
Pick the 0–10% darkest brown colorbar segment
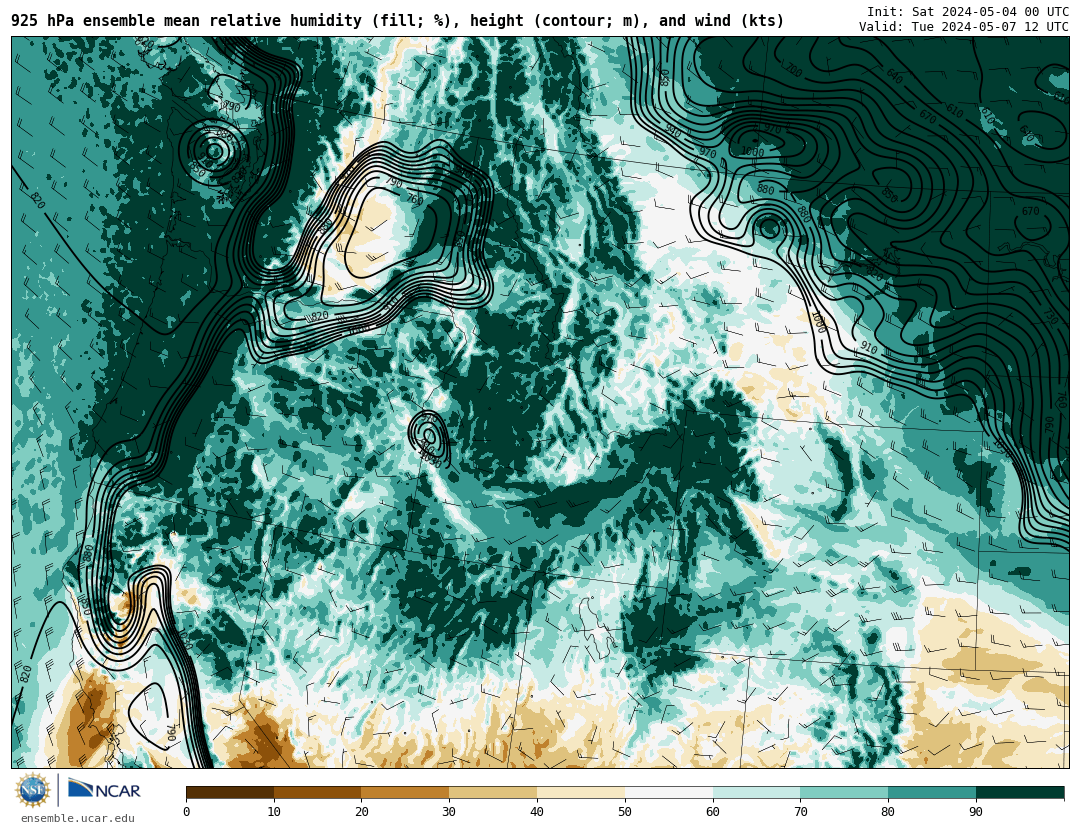230,793
